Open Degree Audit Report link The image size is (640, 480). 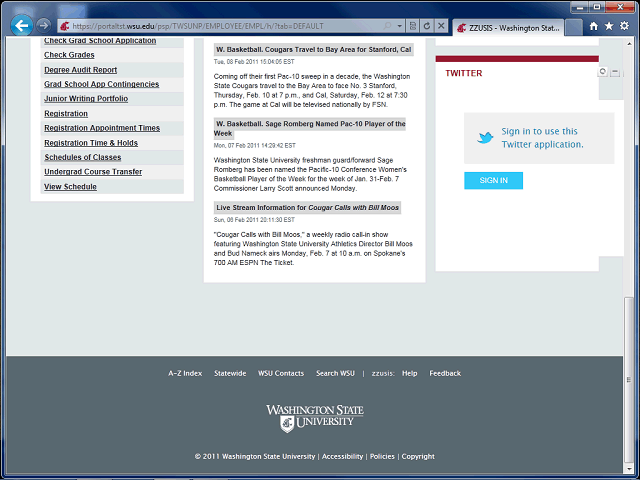[80, 70]
